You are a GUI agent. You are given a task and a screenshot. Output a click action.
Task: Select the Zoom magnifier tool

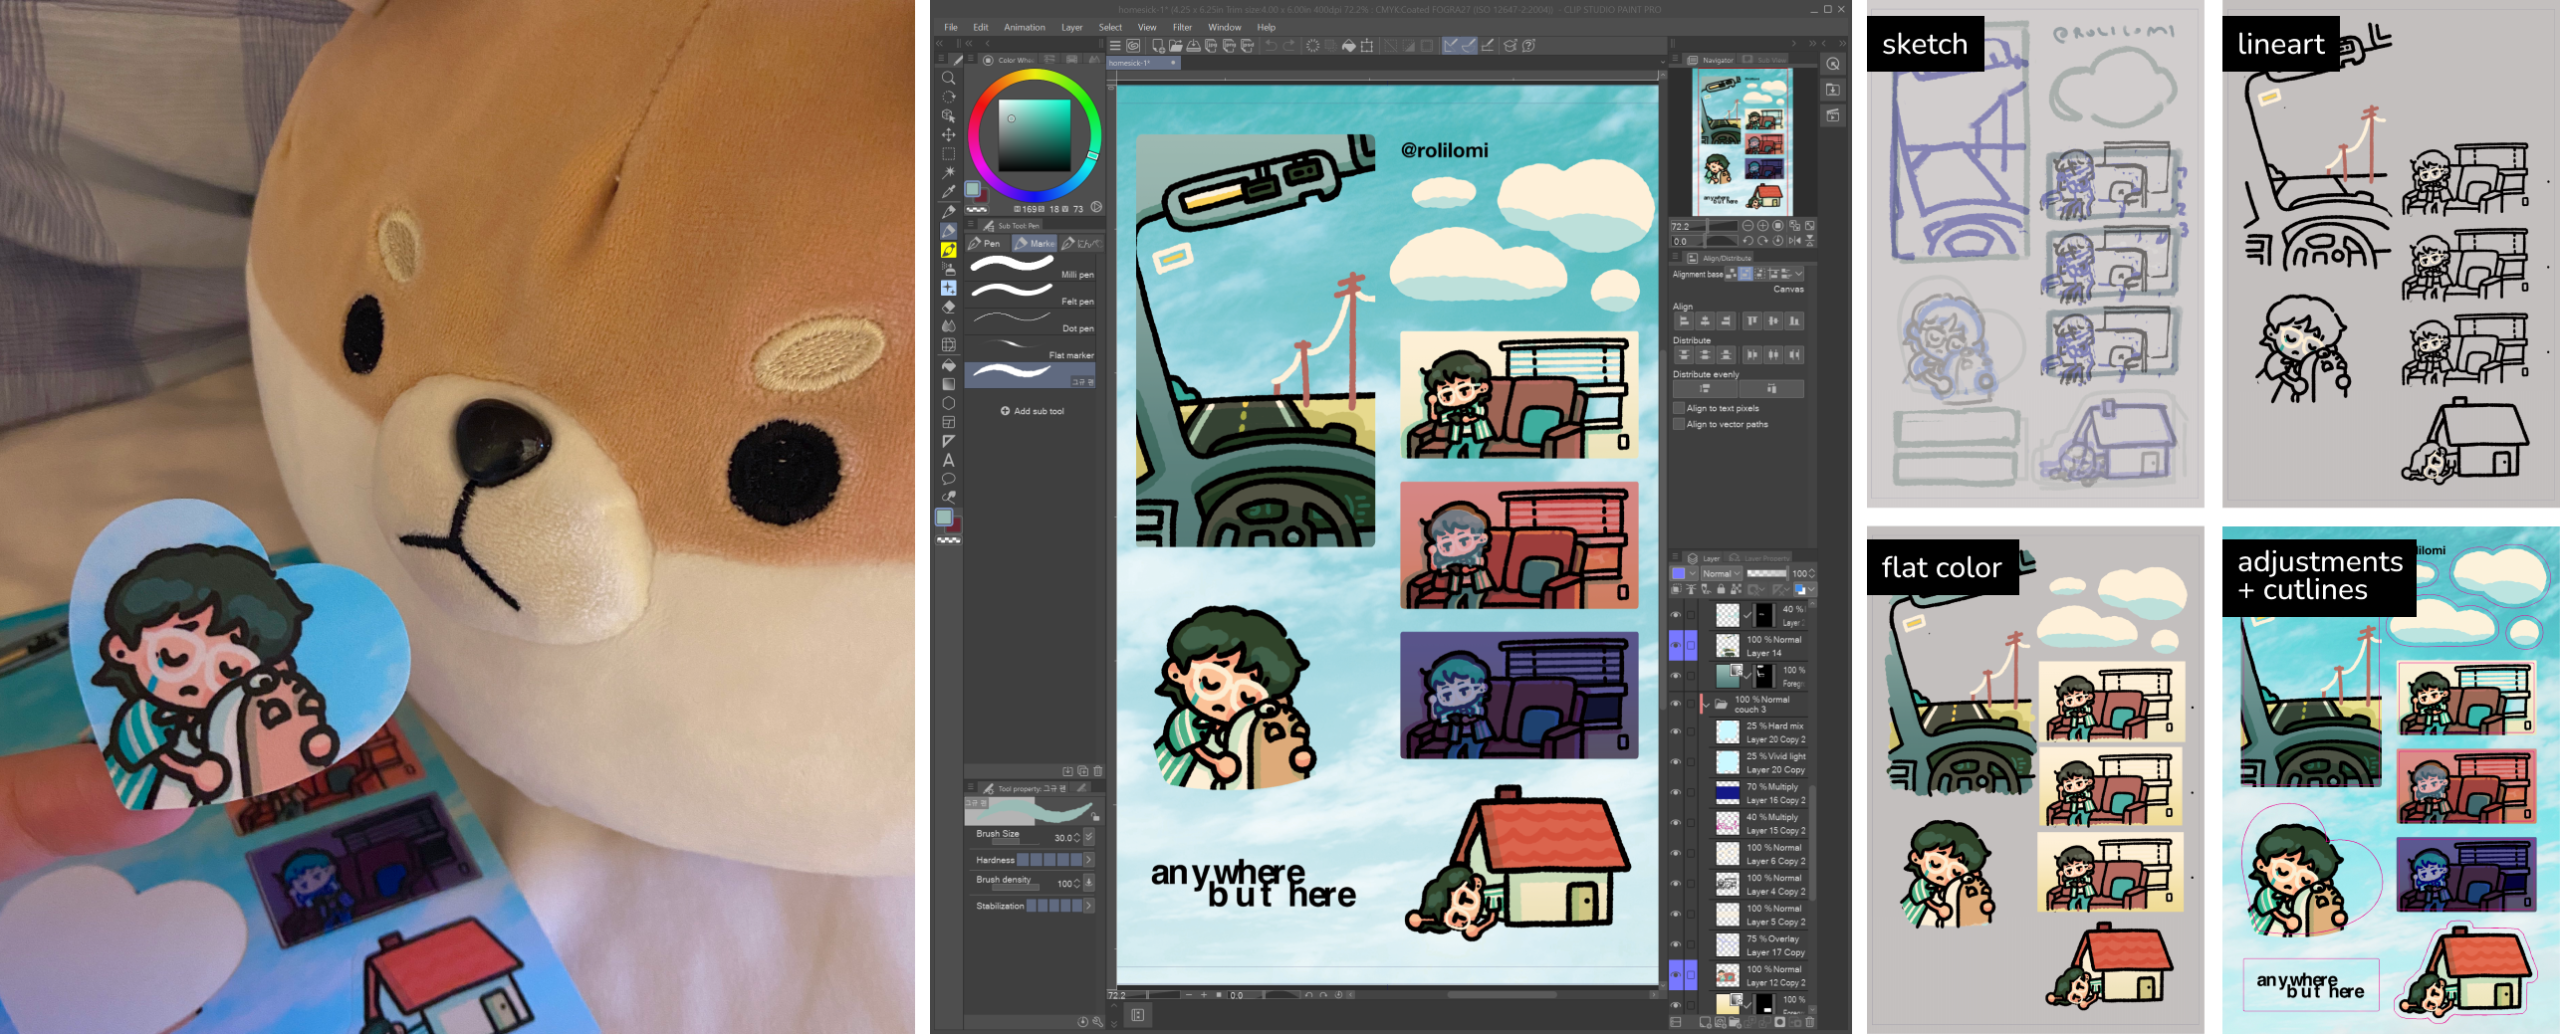tap(948, 78)
